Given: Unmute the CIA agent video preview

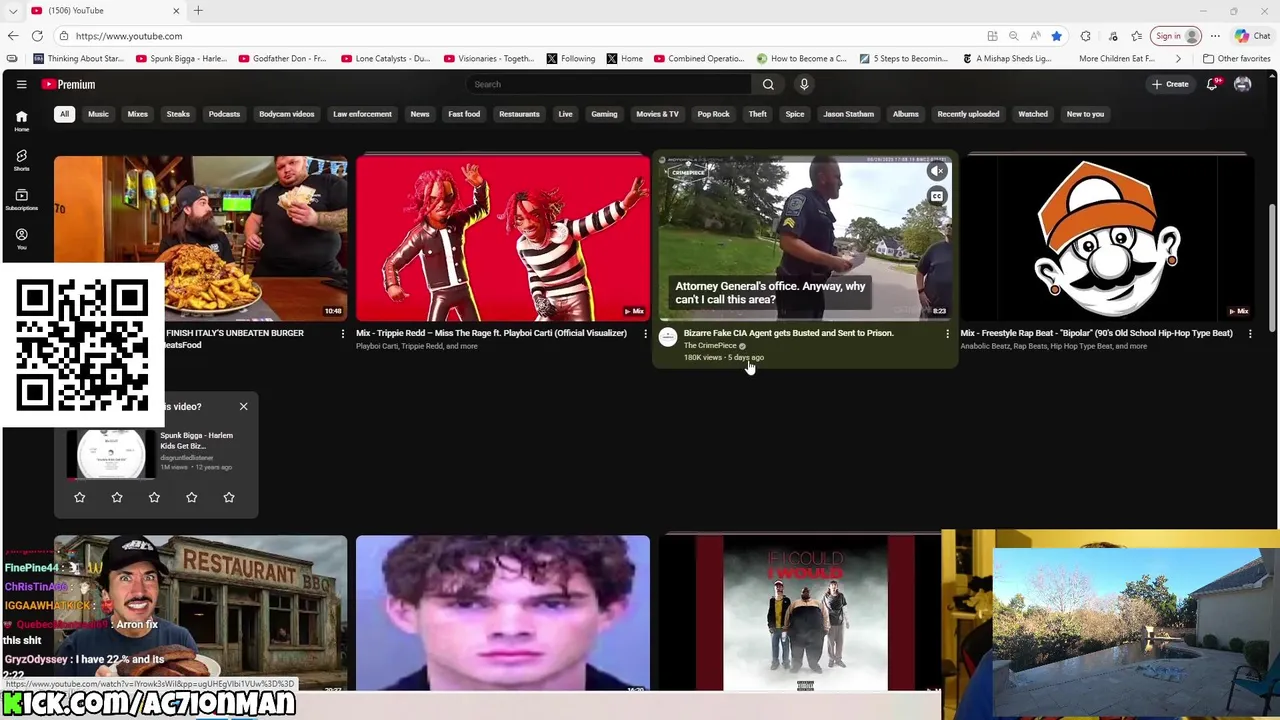Looking at the screenshot, I should (x=937, y=171).
